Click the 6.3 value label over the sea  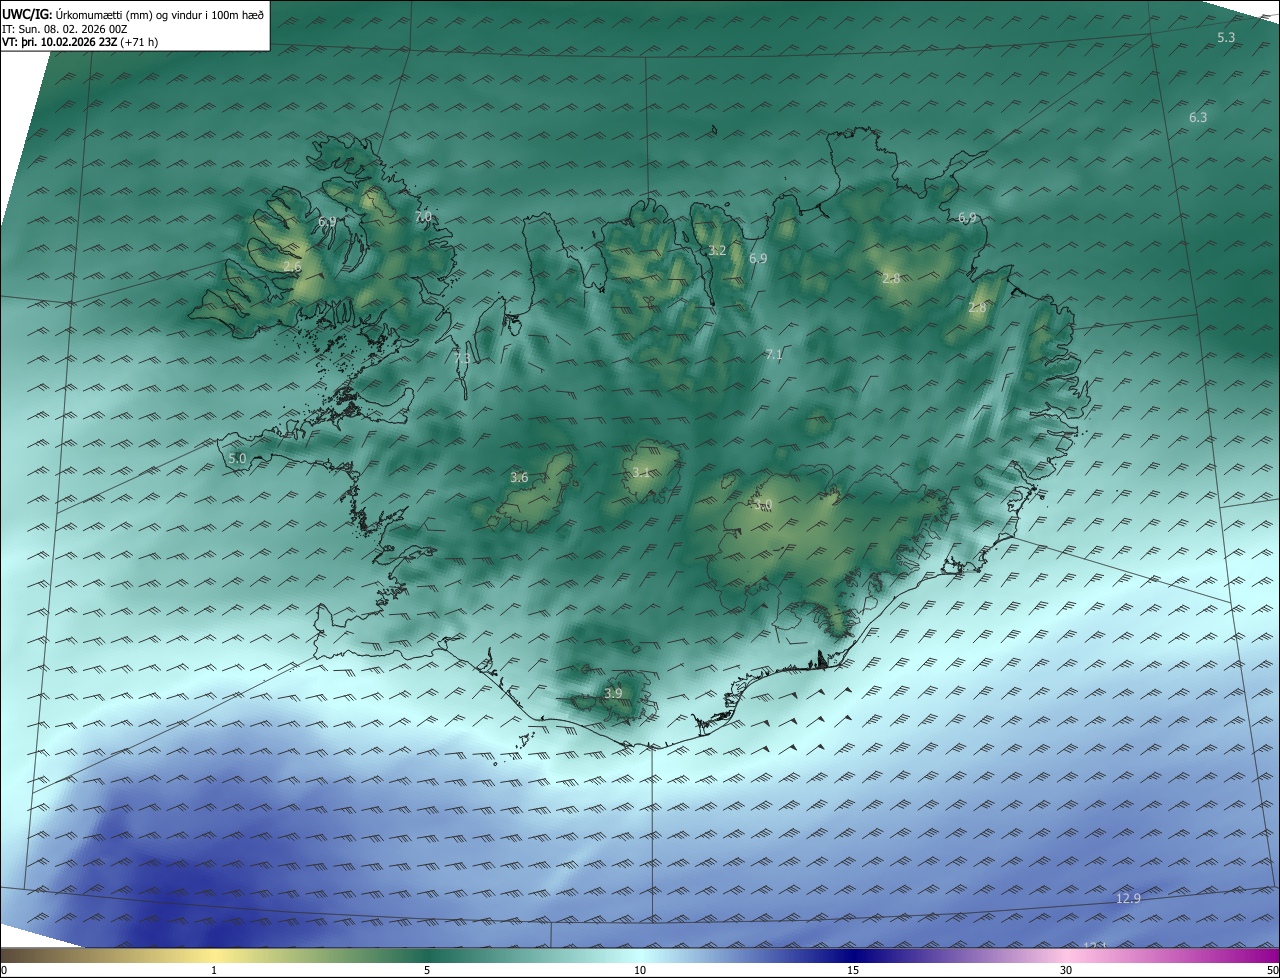(1198, 117)
